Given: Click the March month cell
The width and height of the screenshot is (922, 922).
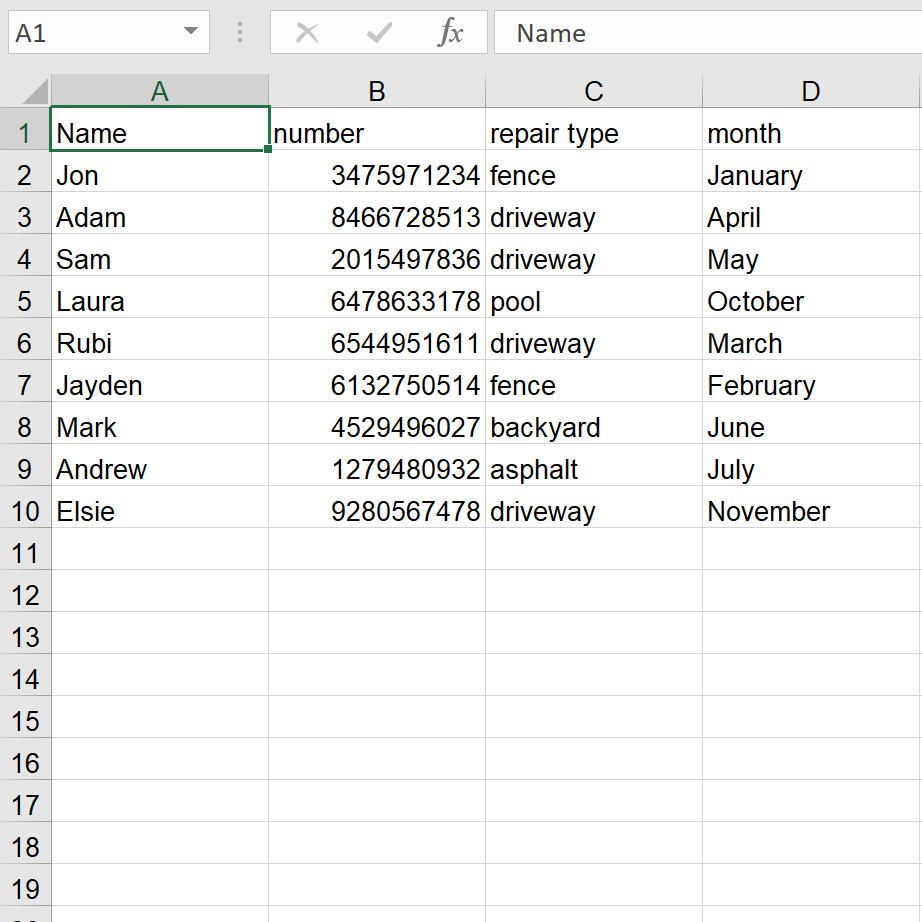Looking at the screenshot, I should 811,339.
